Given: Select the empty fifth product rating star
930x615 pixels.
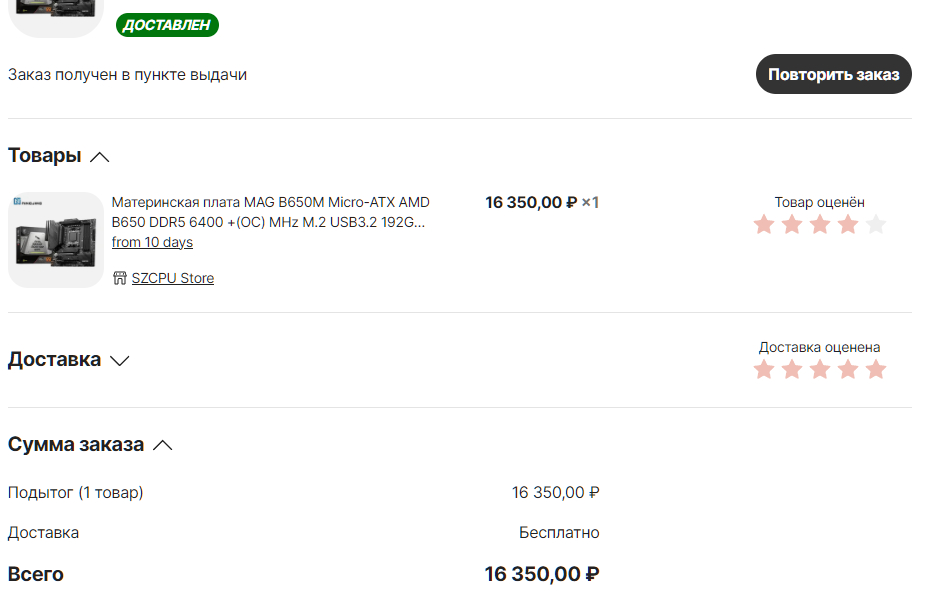Looking at the screenshot, I should [876, 224].
